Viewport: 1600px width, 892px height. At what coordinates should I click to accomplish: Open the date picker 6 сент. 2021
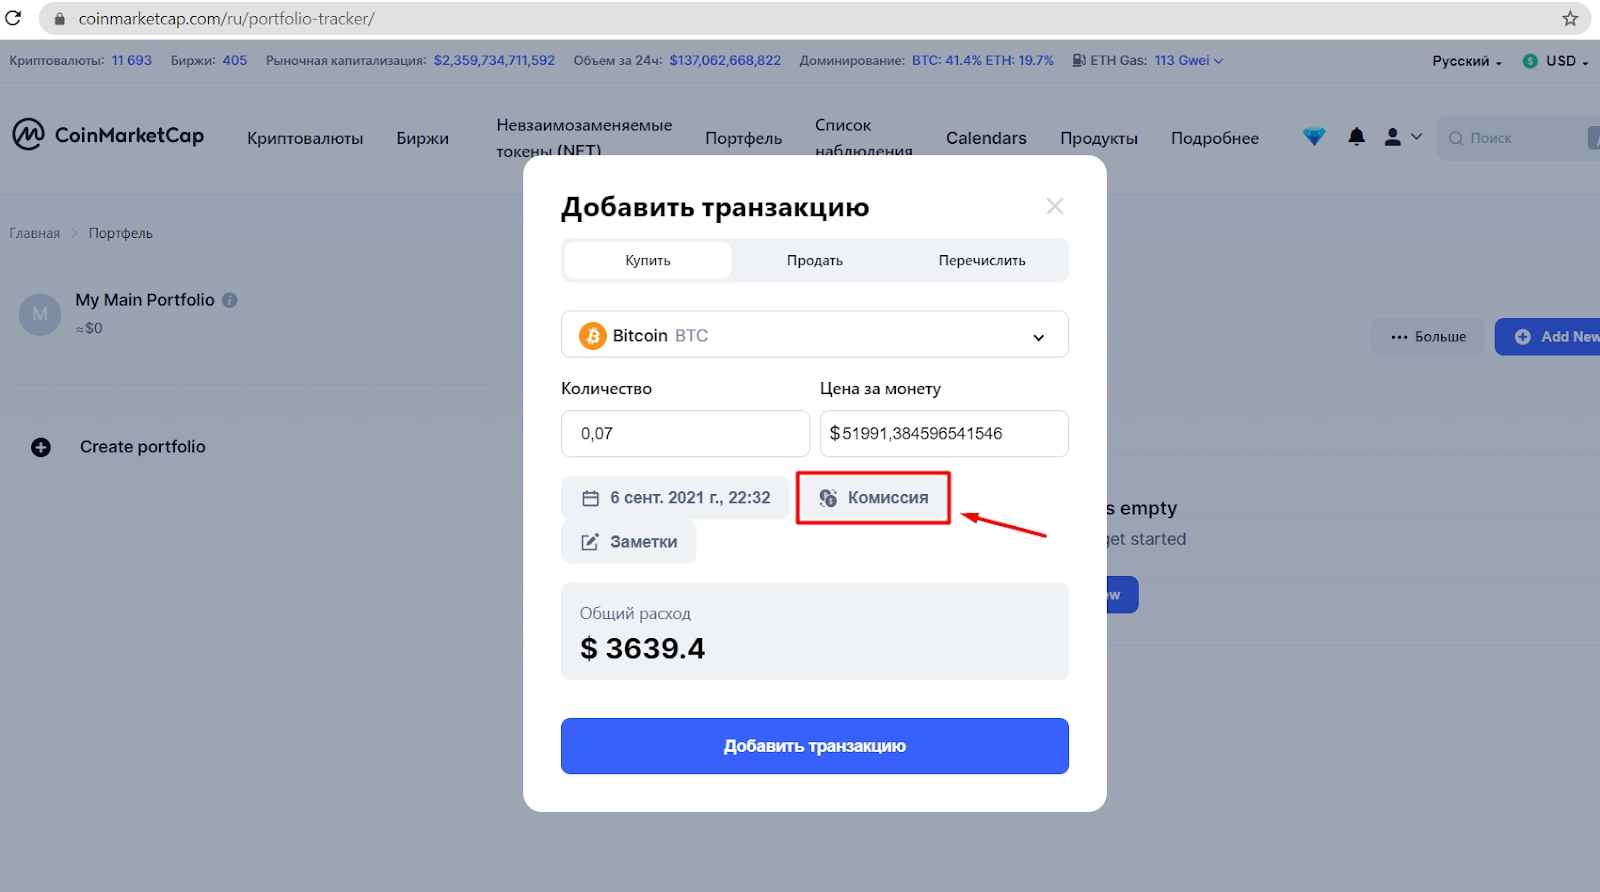(x=675, y=498)
